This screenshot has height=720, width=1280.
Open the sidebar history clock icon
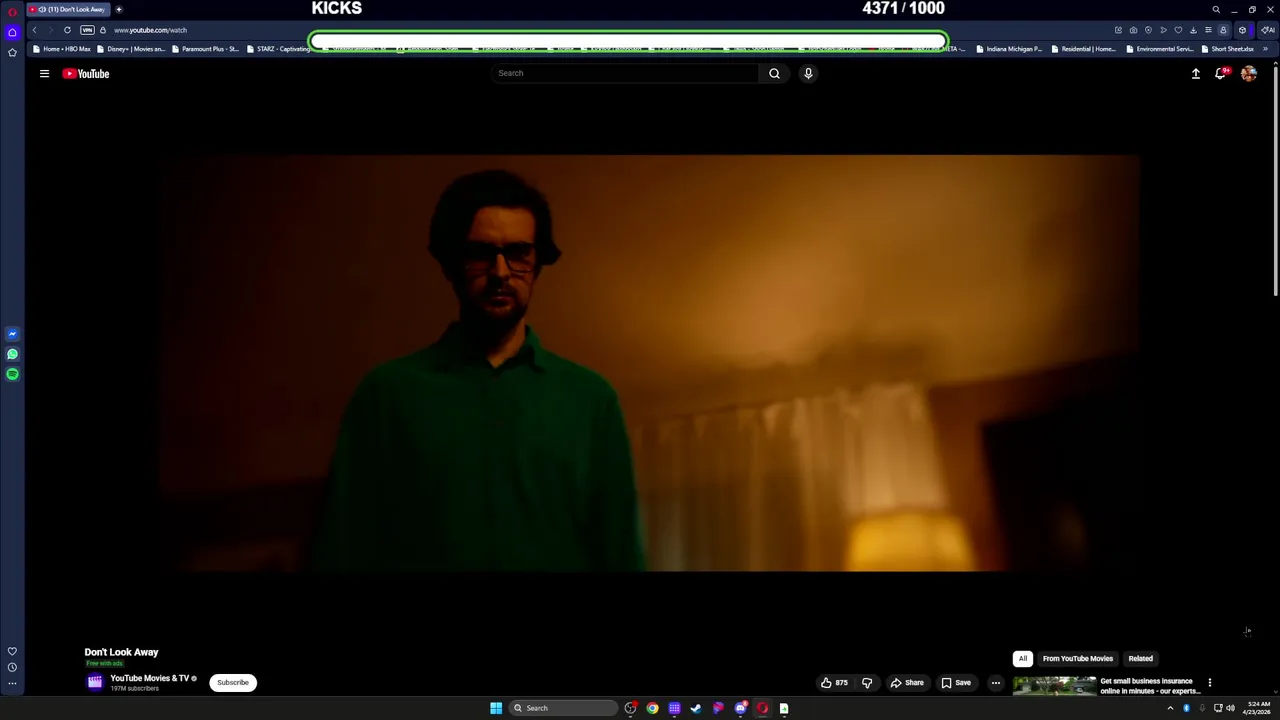pos(12,667)
